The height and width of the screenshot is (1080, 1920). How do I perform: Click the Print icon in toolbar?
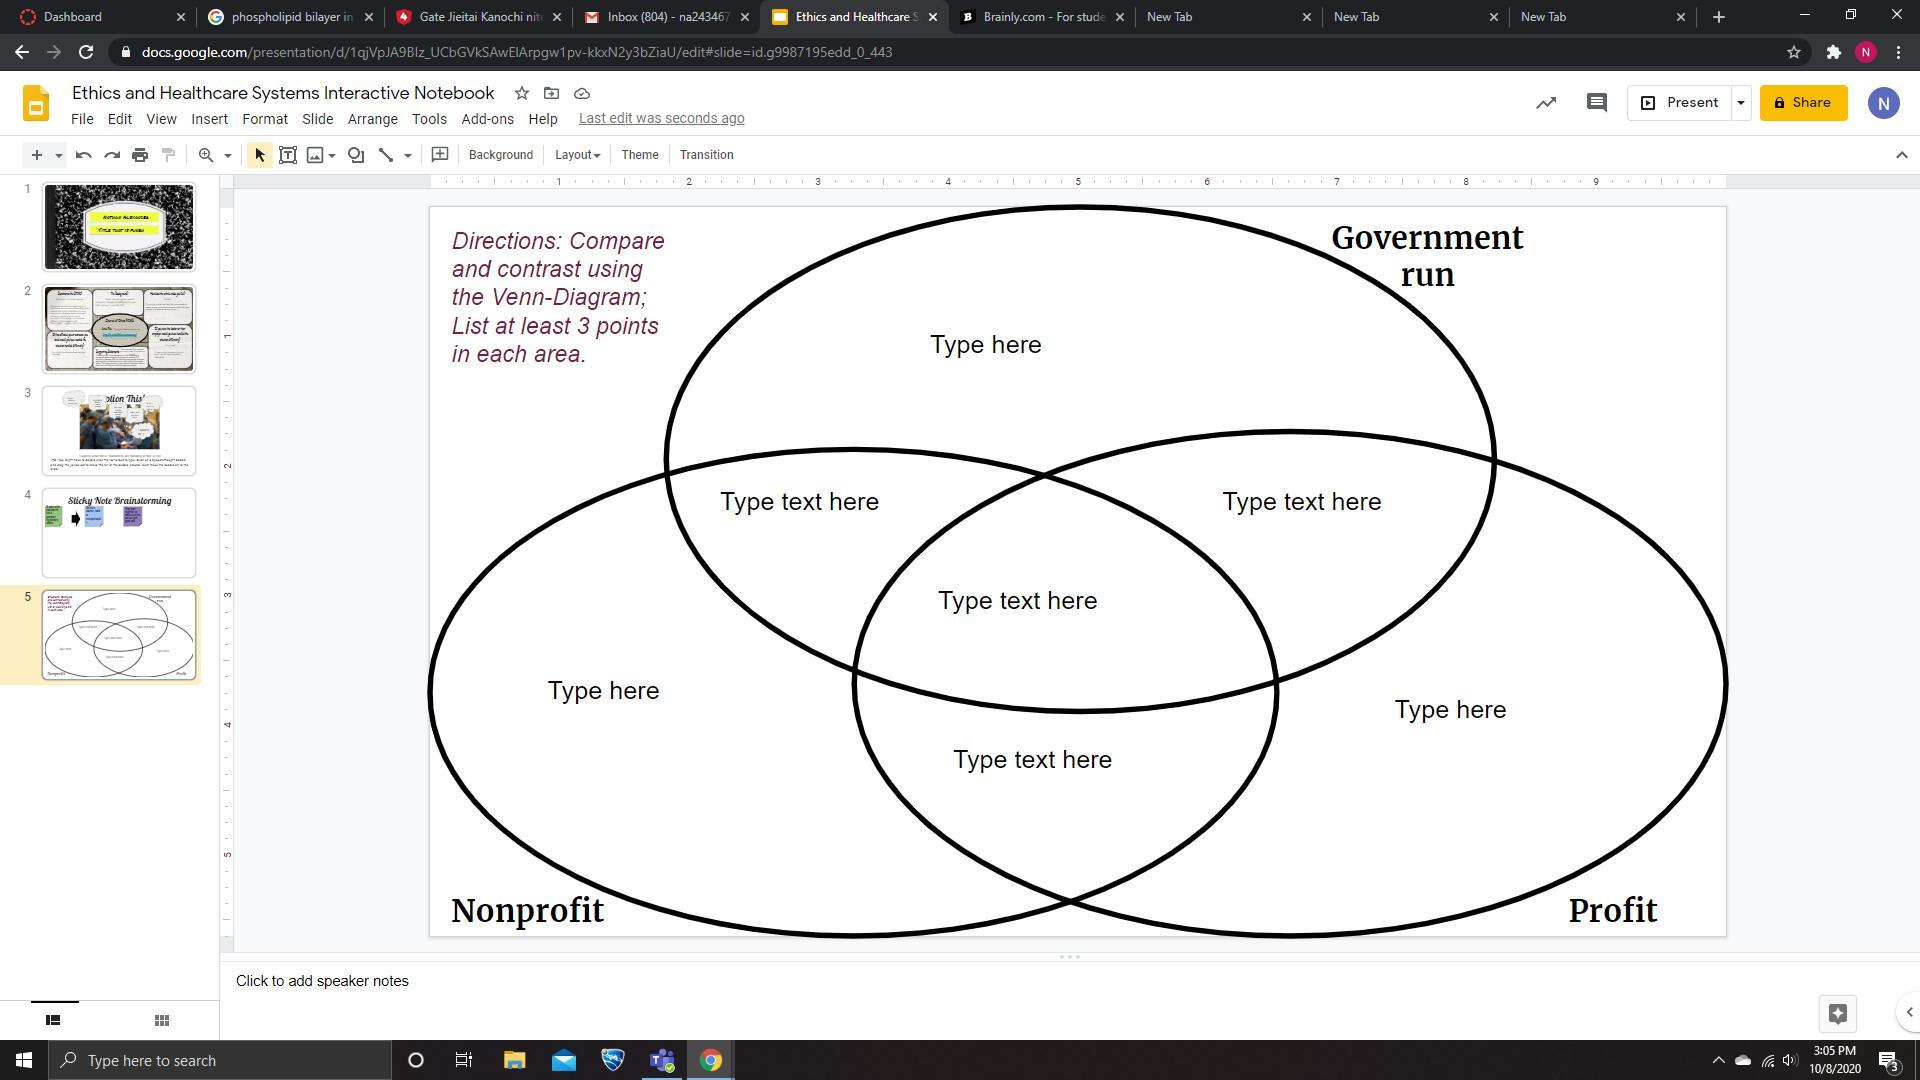coord(140,155)
